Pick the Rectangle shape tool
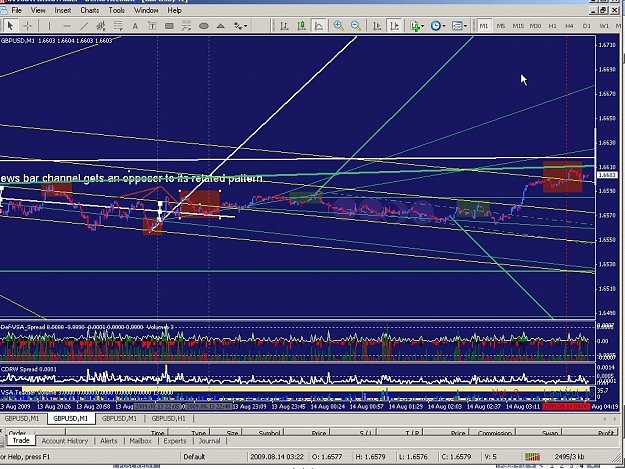The height and width of the screenshot is (469, 625). [169, 26]
